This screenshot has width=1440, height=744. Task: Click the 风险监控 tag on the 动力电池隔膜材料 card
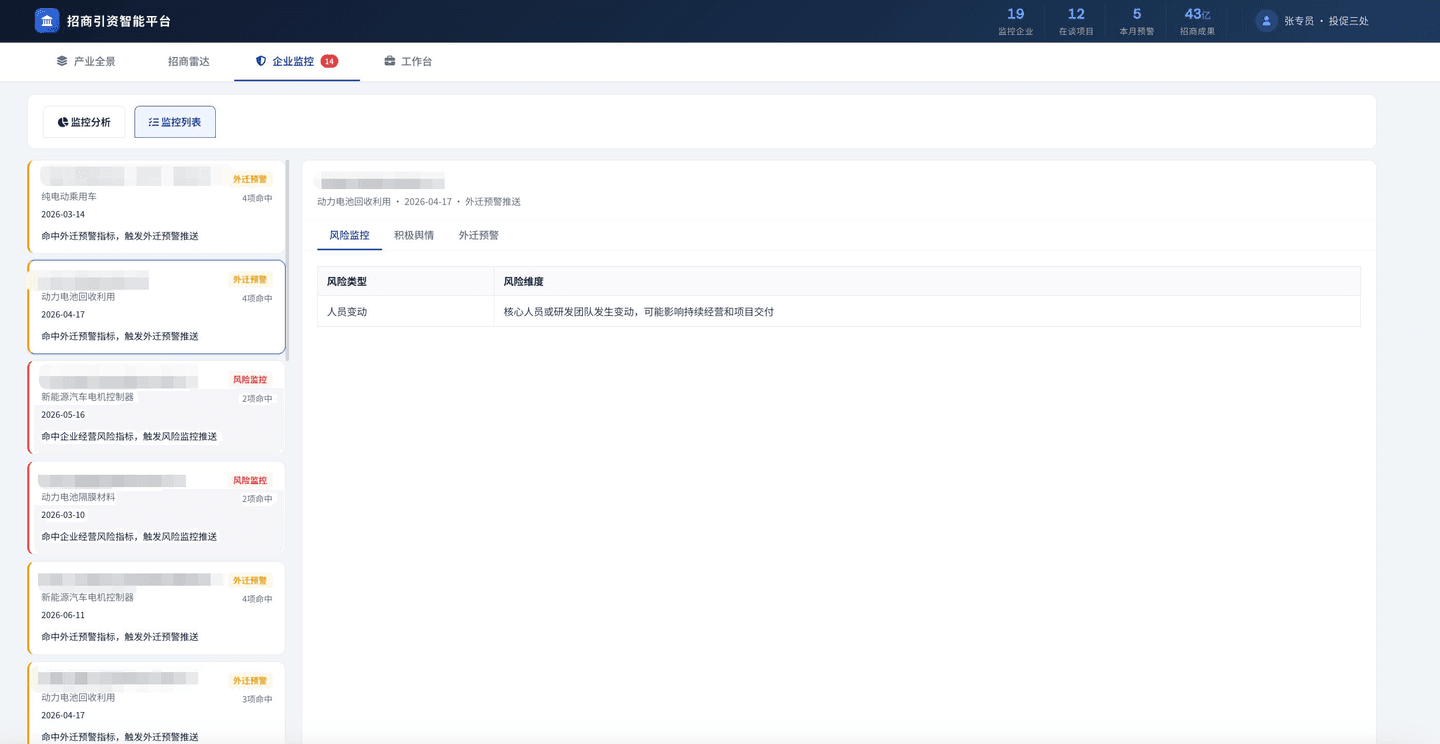250,480
